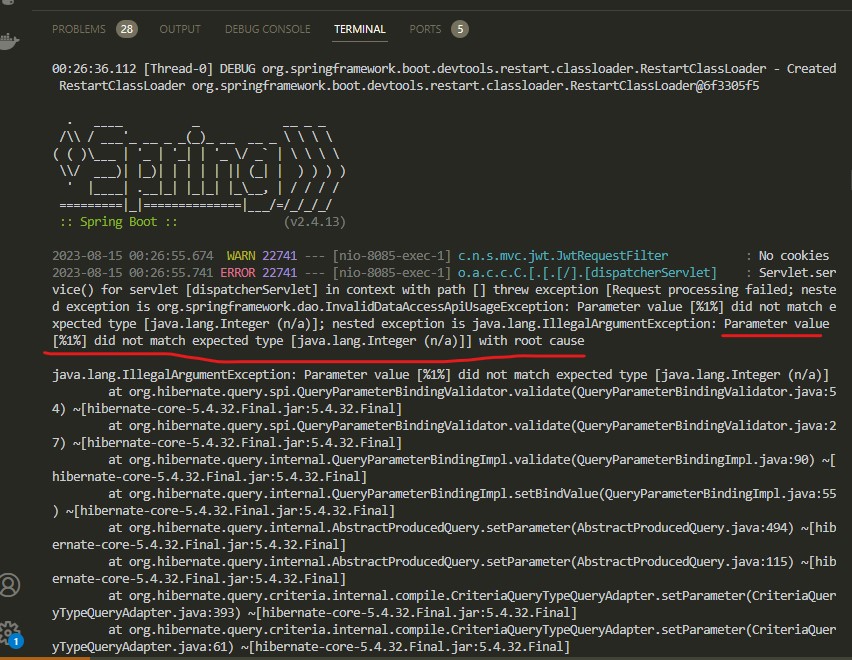
Task: Click the yellow WARN log level label
Action: point(241,256)
